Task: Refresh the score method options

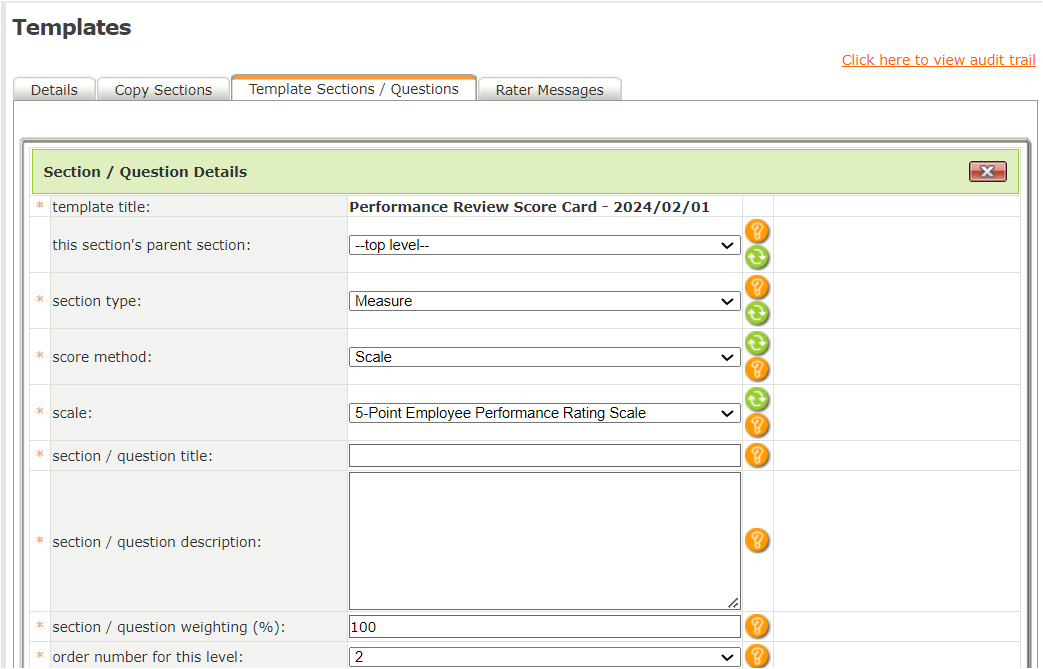Action: pyautogui.click(x=757, y=344)
